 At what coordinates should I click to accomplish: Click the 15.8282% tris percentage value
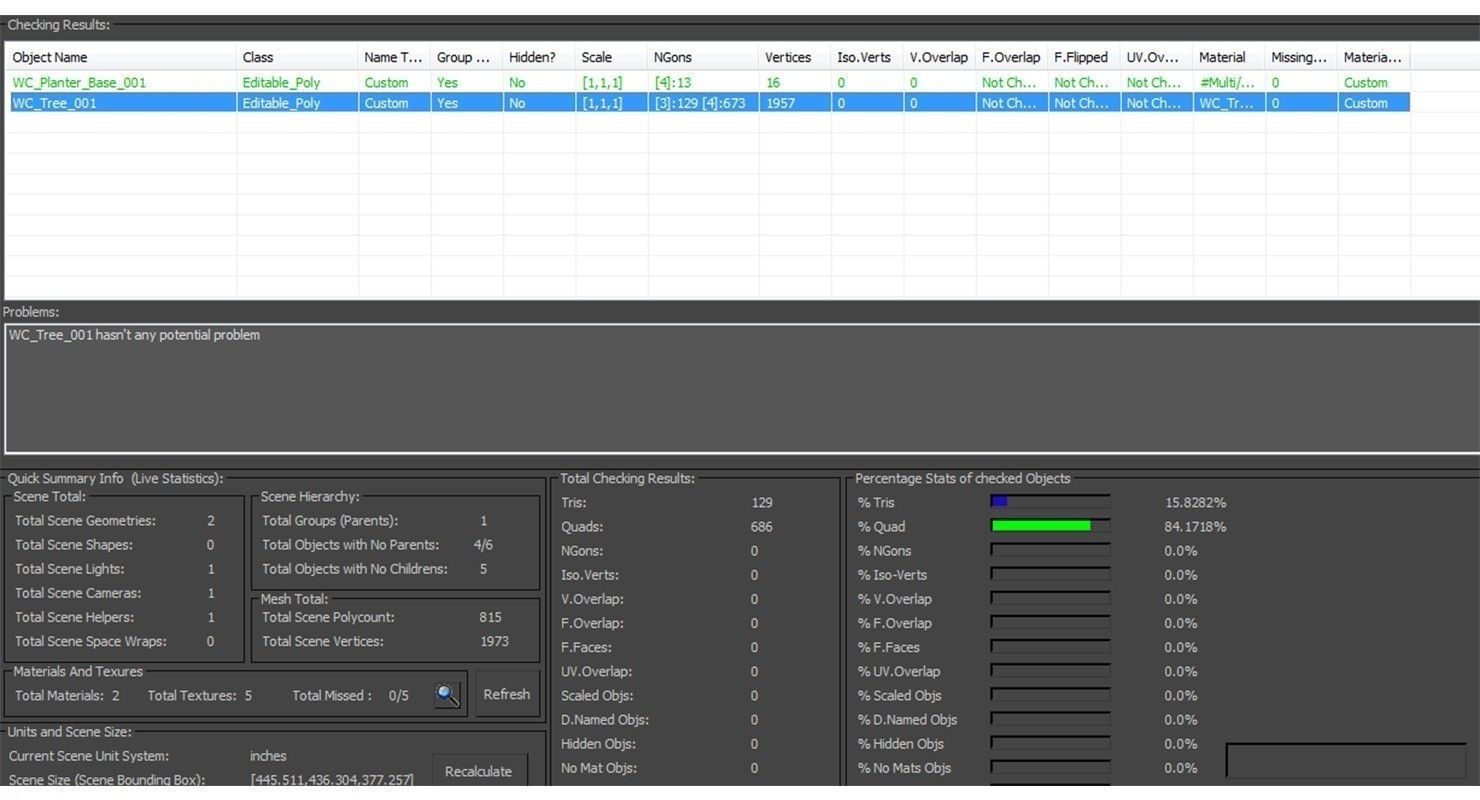click(1195, 502)
